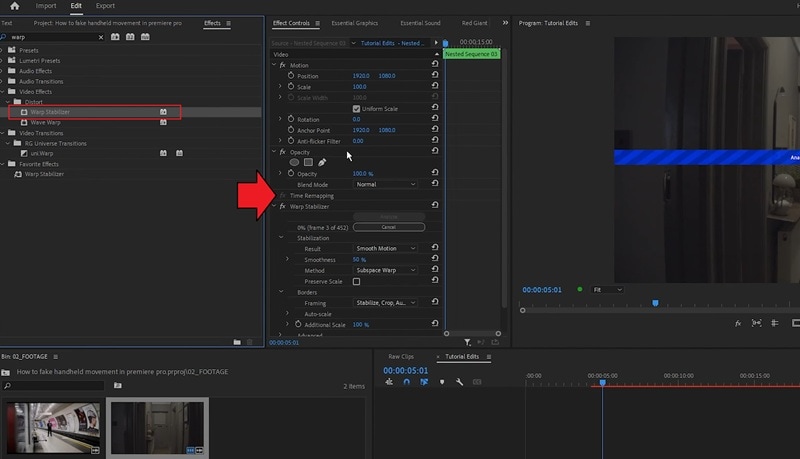Toggle linked selection in timeline

coord(424,381)
